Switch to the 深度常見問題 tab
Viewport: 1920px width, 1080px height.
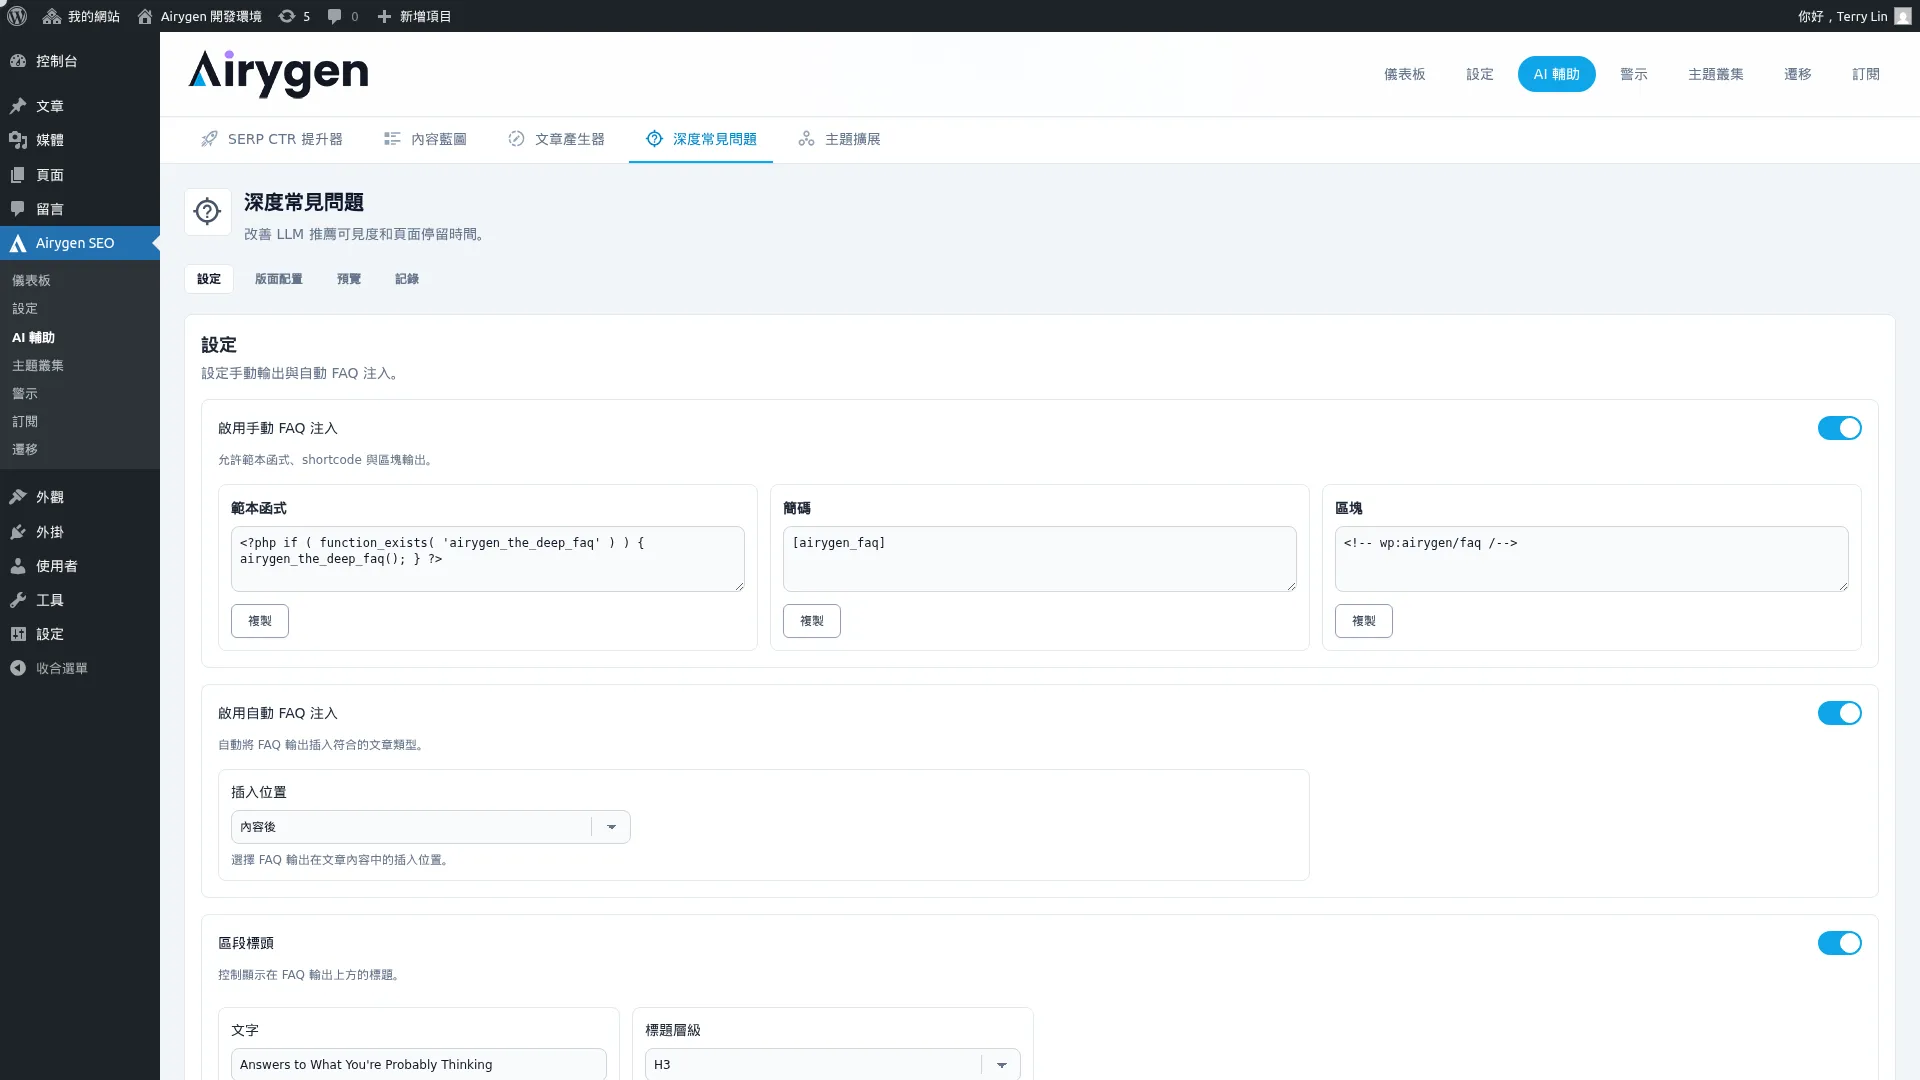coord(700,139)
